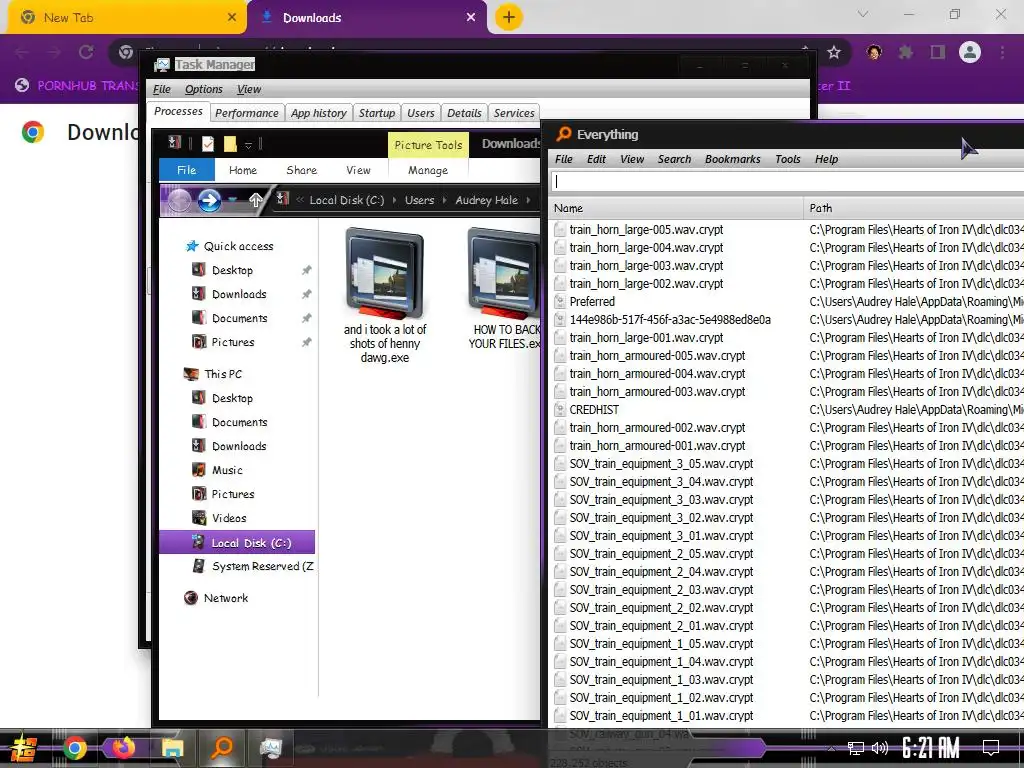Select train_horn_large-005.wav.crypt result

(646, 230)
